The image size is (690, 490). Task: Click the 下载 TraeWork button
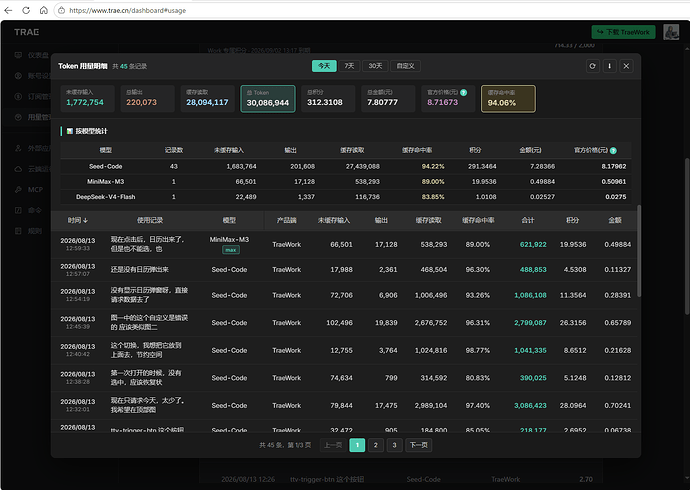(624, 32)
